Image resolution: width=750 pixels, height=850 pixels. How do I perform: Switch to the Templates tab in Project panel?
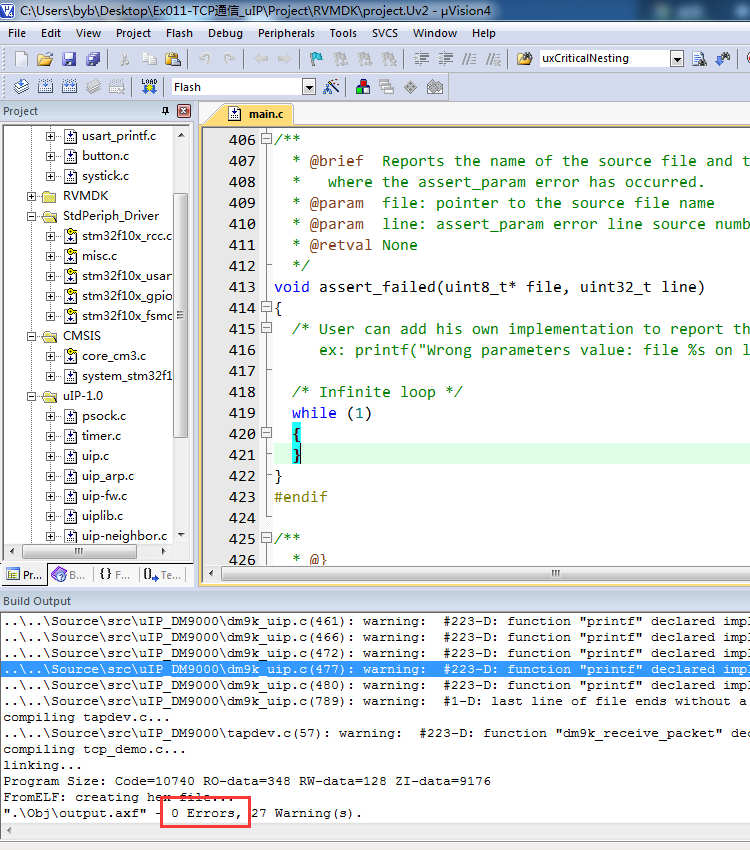click(x=162, y=575)
